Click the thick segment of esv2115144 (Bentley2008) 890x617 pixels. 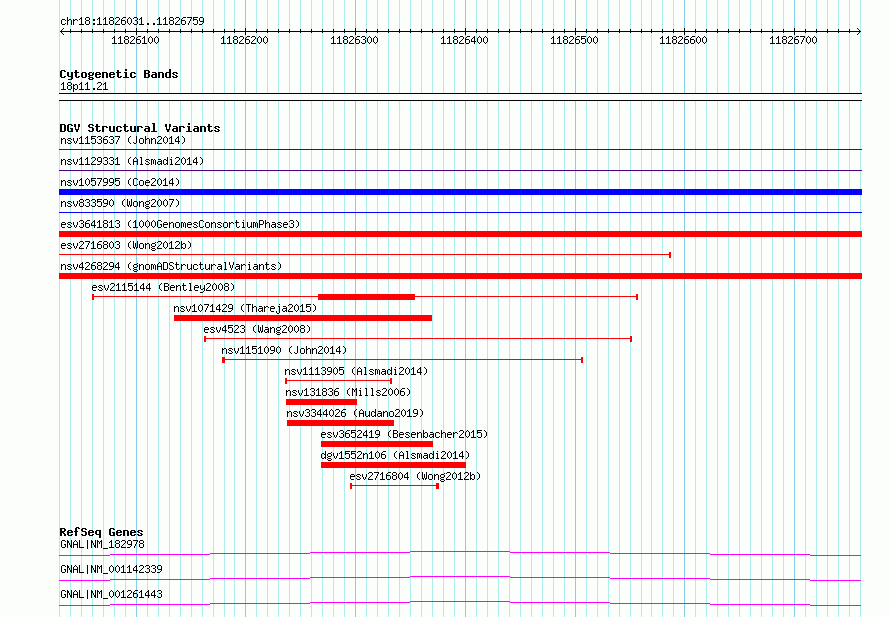[366, 297]
